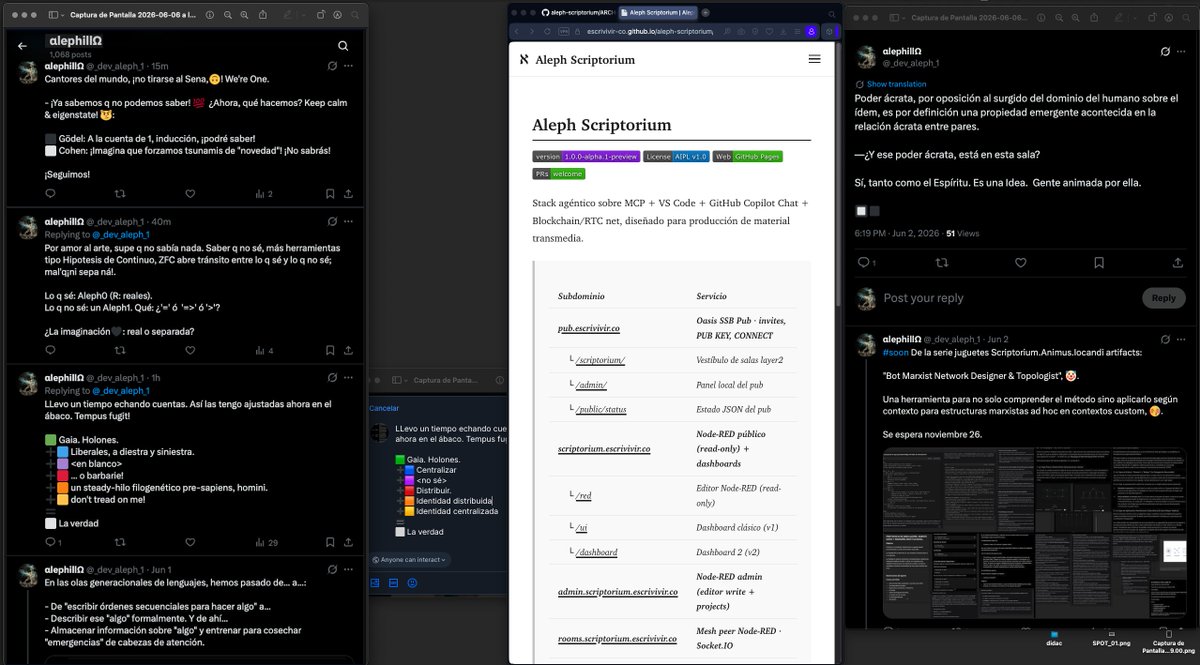Open hamburger menu on Aleph Scriptorium page
This screenshot has height=665, width=1200.
pos(814,59)
